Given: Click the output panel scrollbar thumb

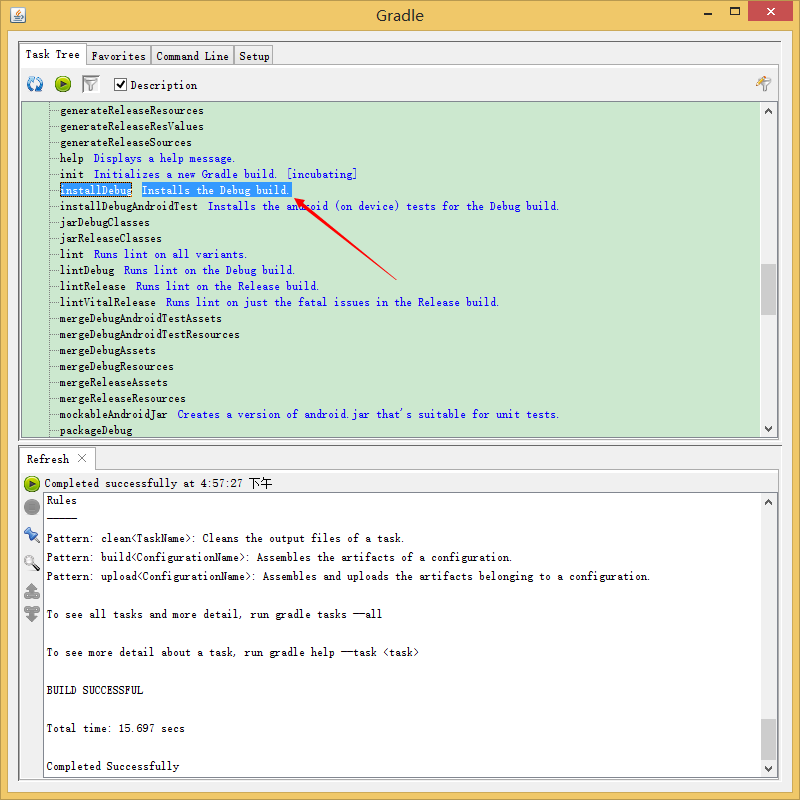Looking at the screenshot, I should click(x=768, y=739).
